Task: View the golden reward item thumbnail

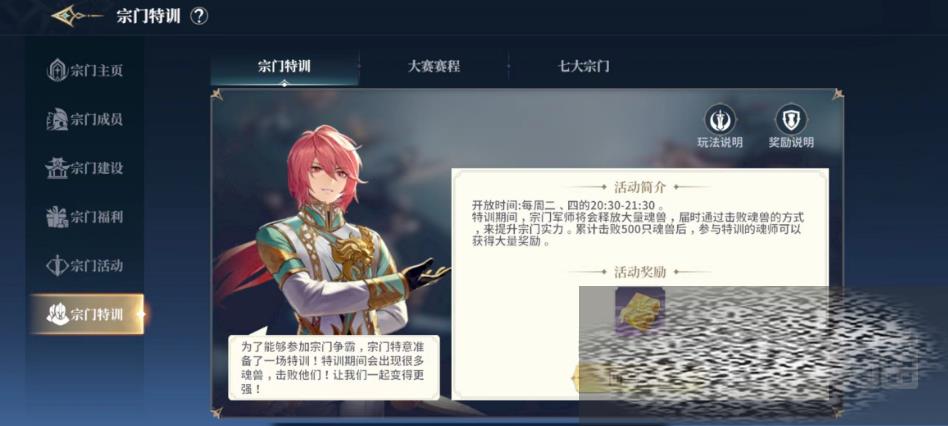Action: [x=640, y=311]
